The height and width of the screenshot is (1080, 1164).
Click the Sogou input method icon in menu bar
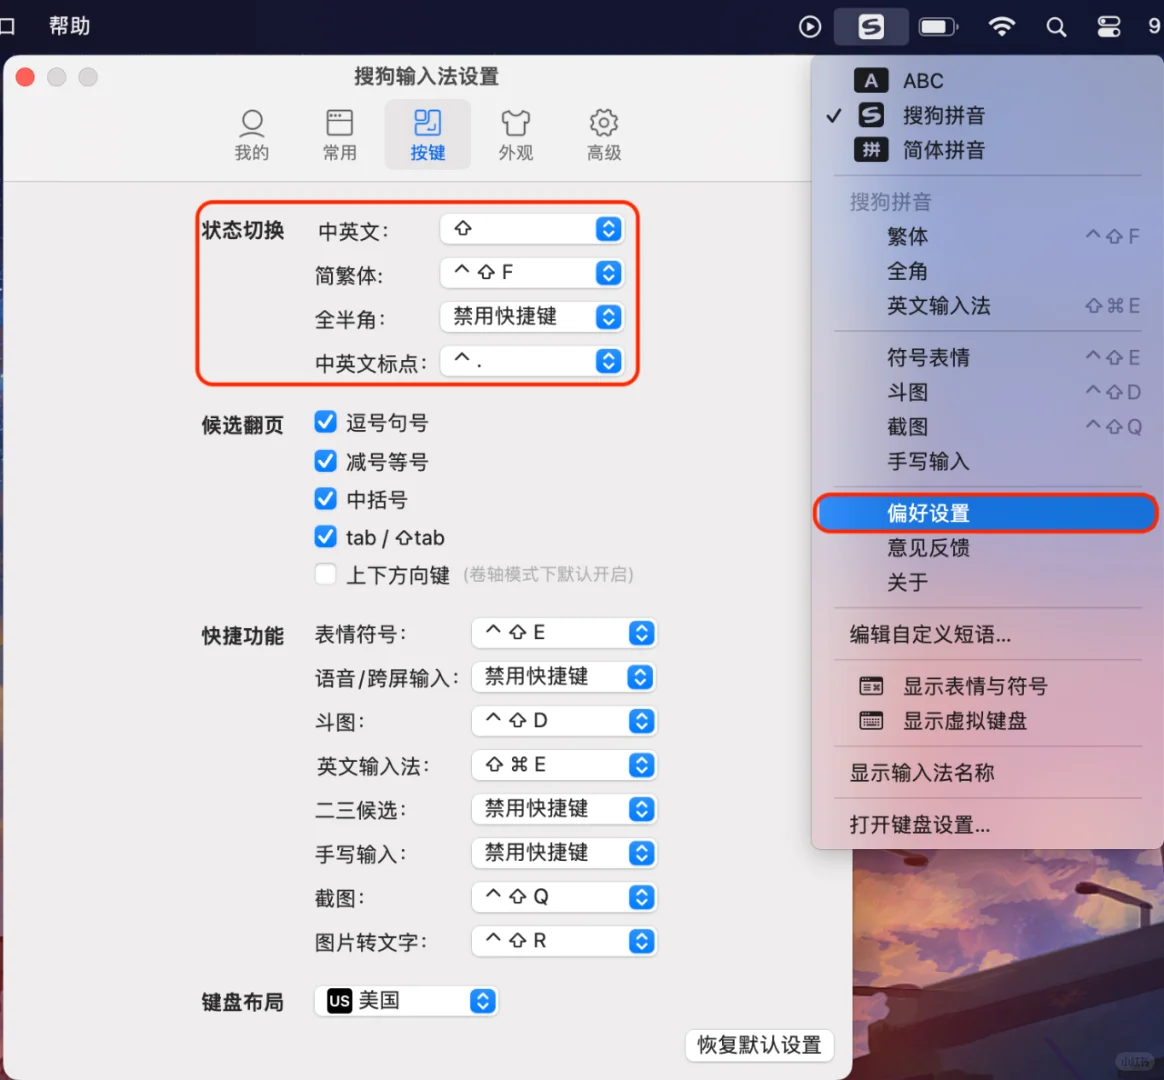pos(869,26)
